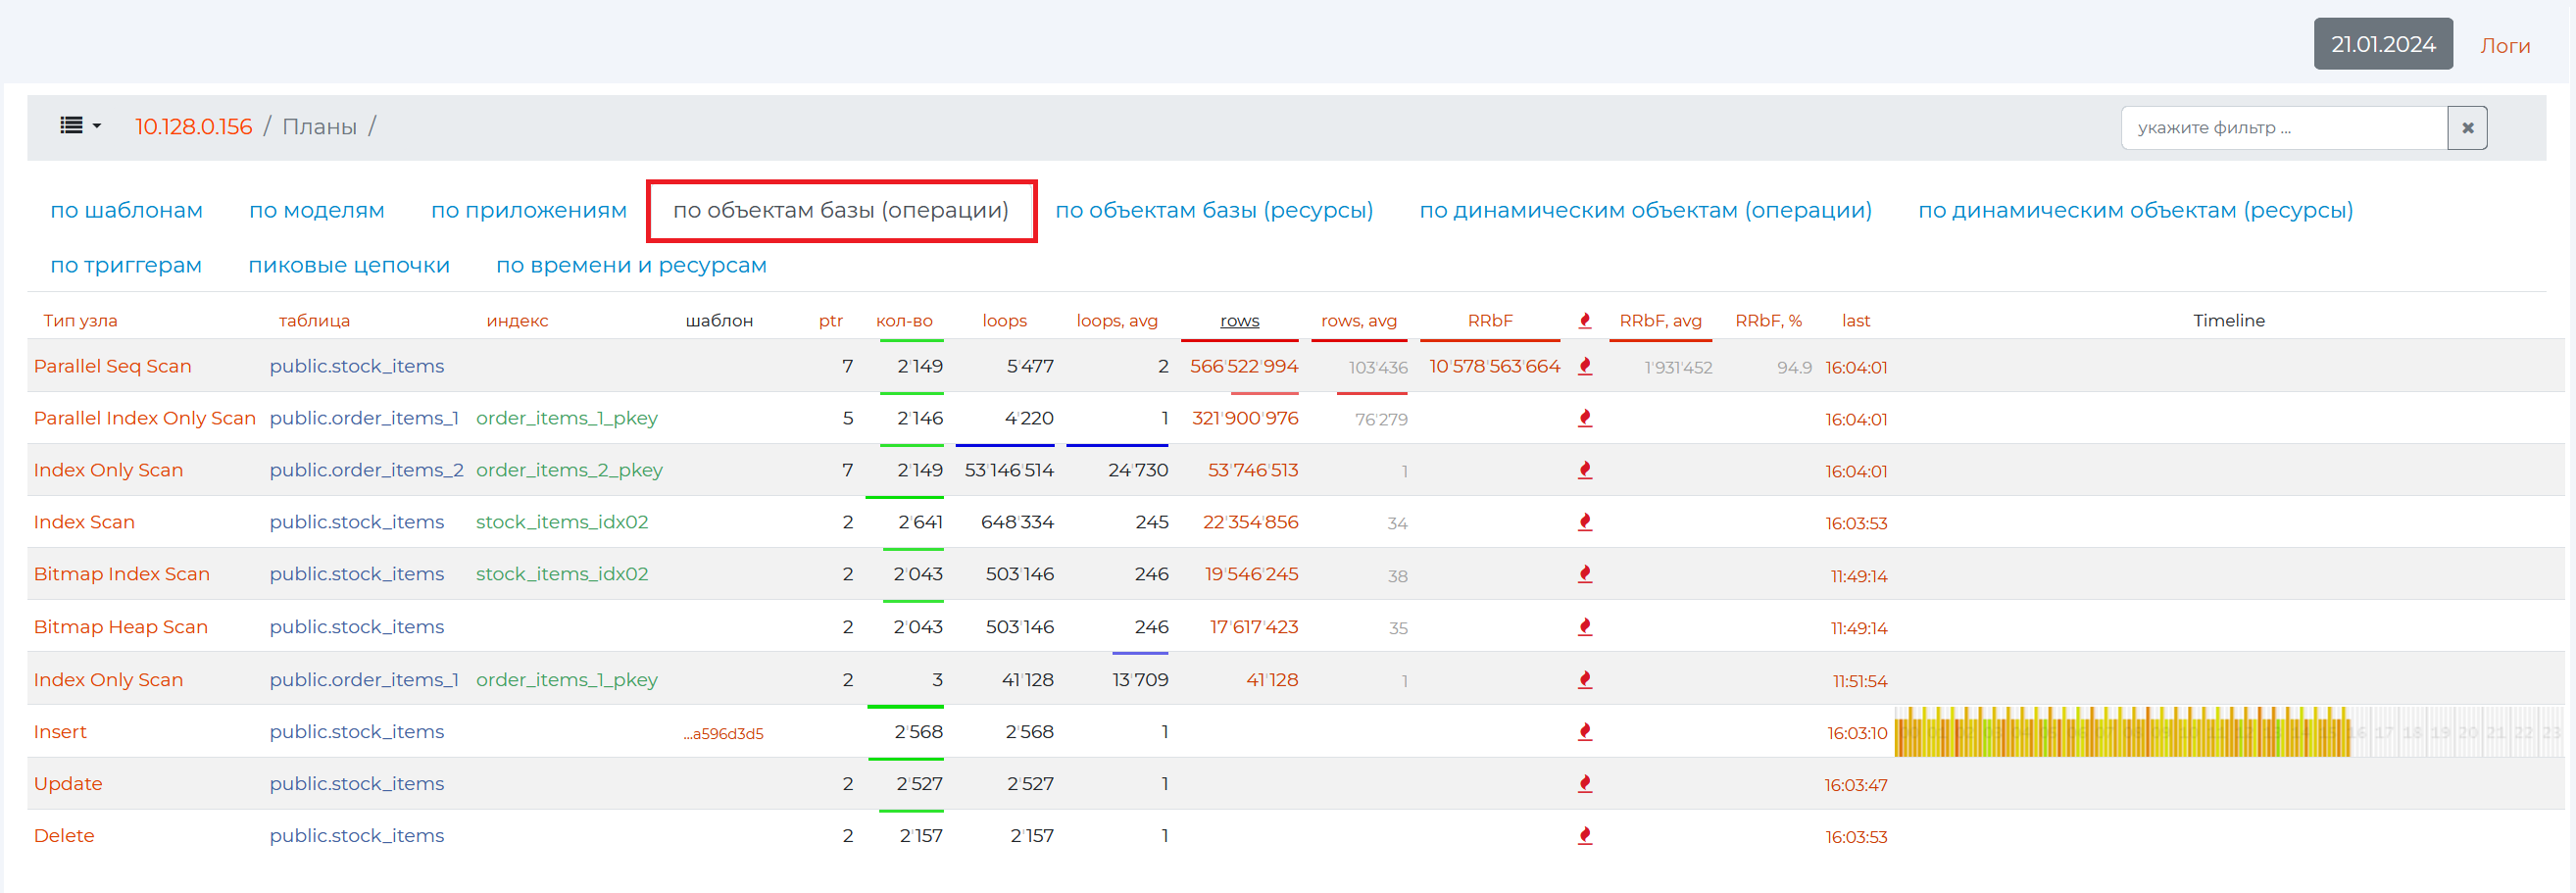Sort by loops column header
Screen dimensions: 2576x893
pos(1004,321)
